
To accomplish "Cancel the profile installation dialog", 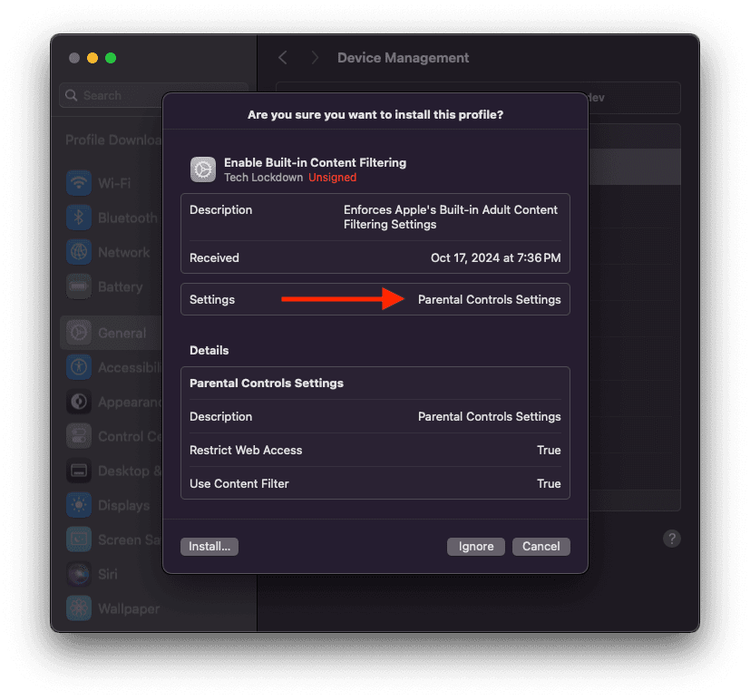I will [541, 546].
